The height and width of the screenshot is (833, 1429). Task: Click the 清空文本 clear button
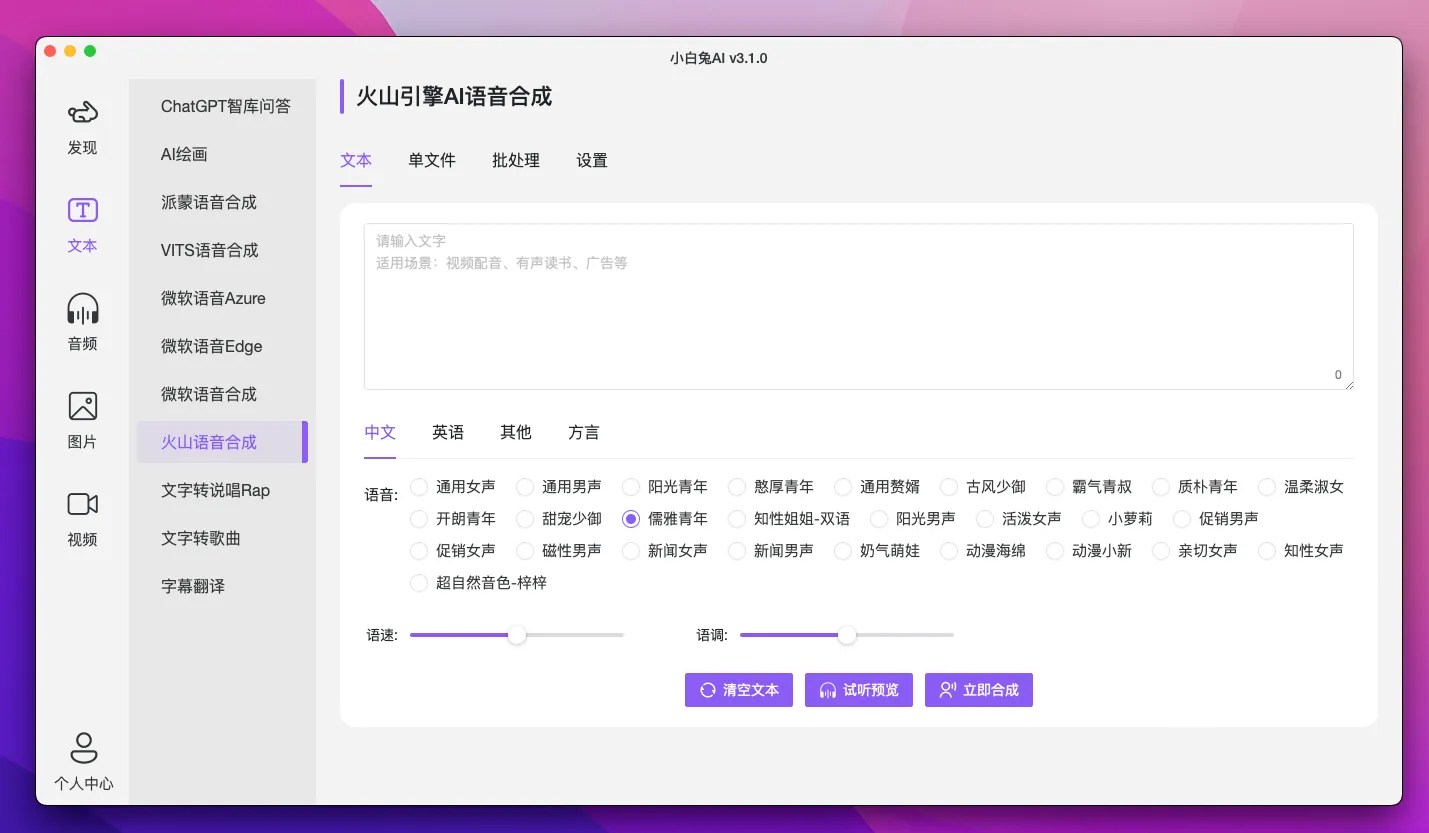[x=739, y=690]
